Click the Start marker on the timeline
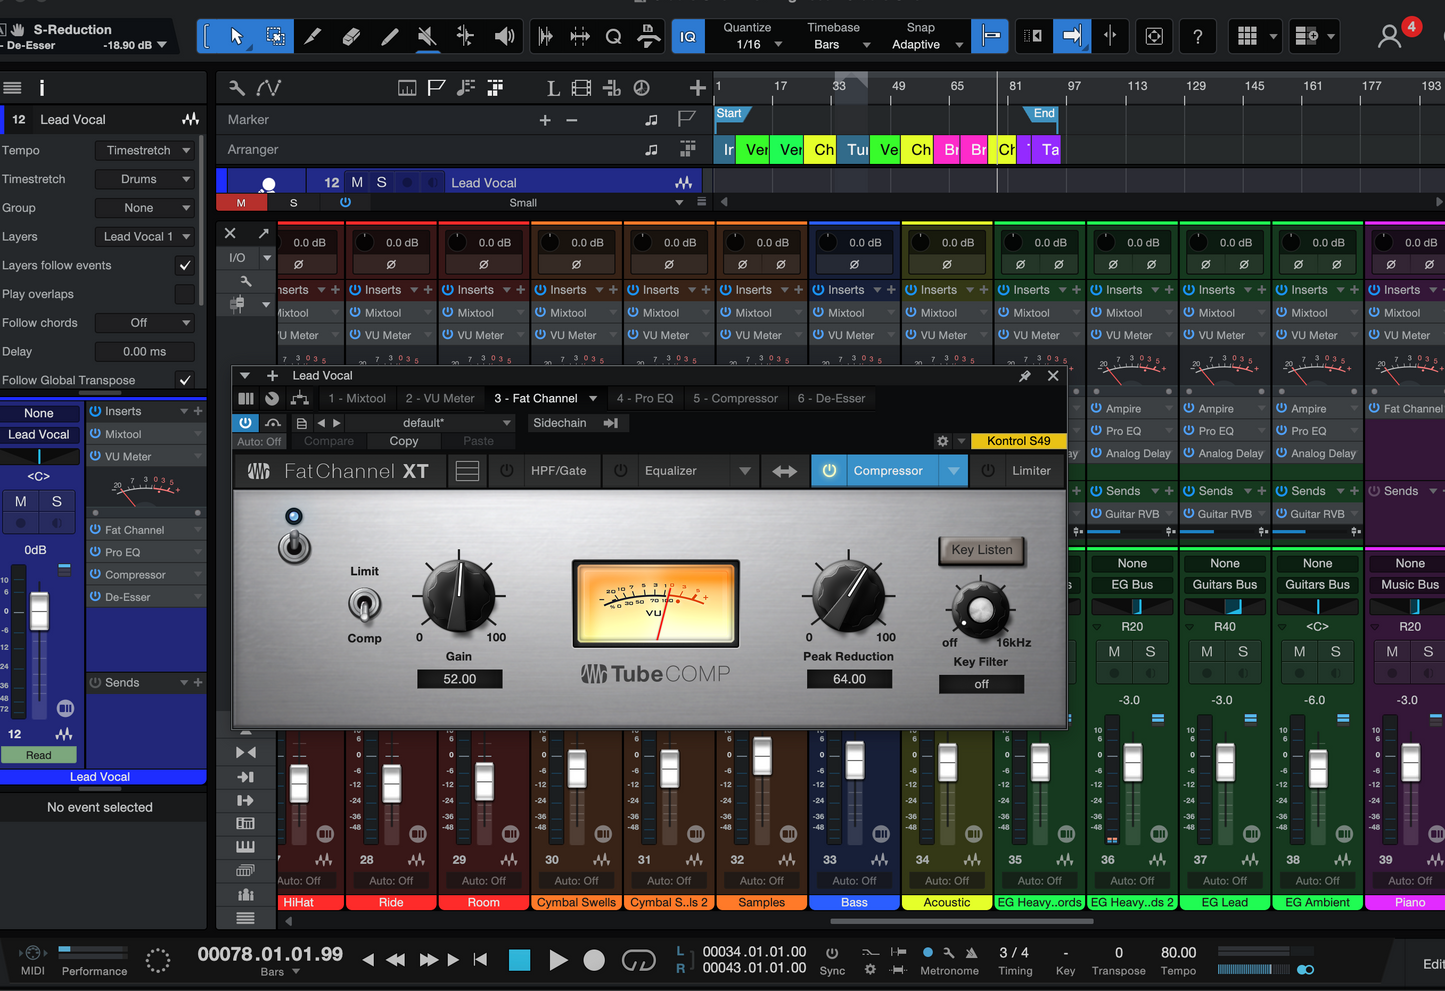Image resolution: width=1445 pixels, height=991 pixels. 729,114
